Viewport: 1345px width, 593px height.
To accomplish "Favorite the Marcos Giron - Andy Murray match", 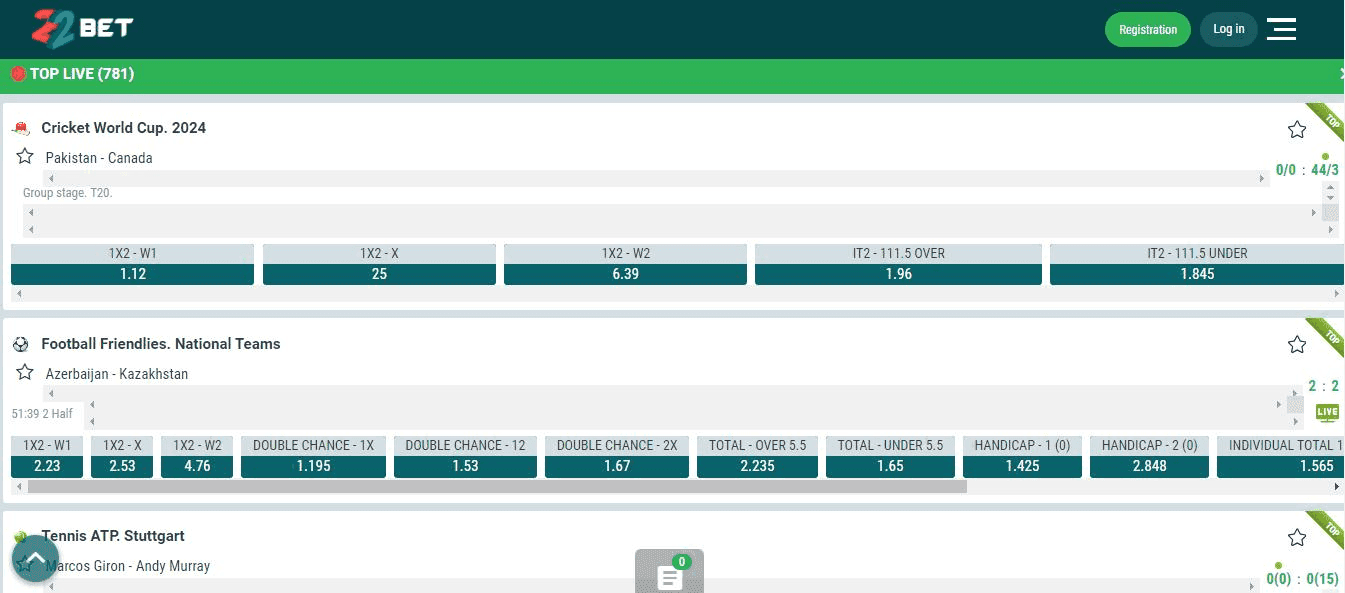I will 24,564.
